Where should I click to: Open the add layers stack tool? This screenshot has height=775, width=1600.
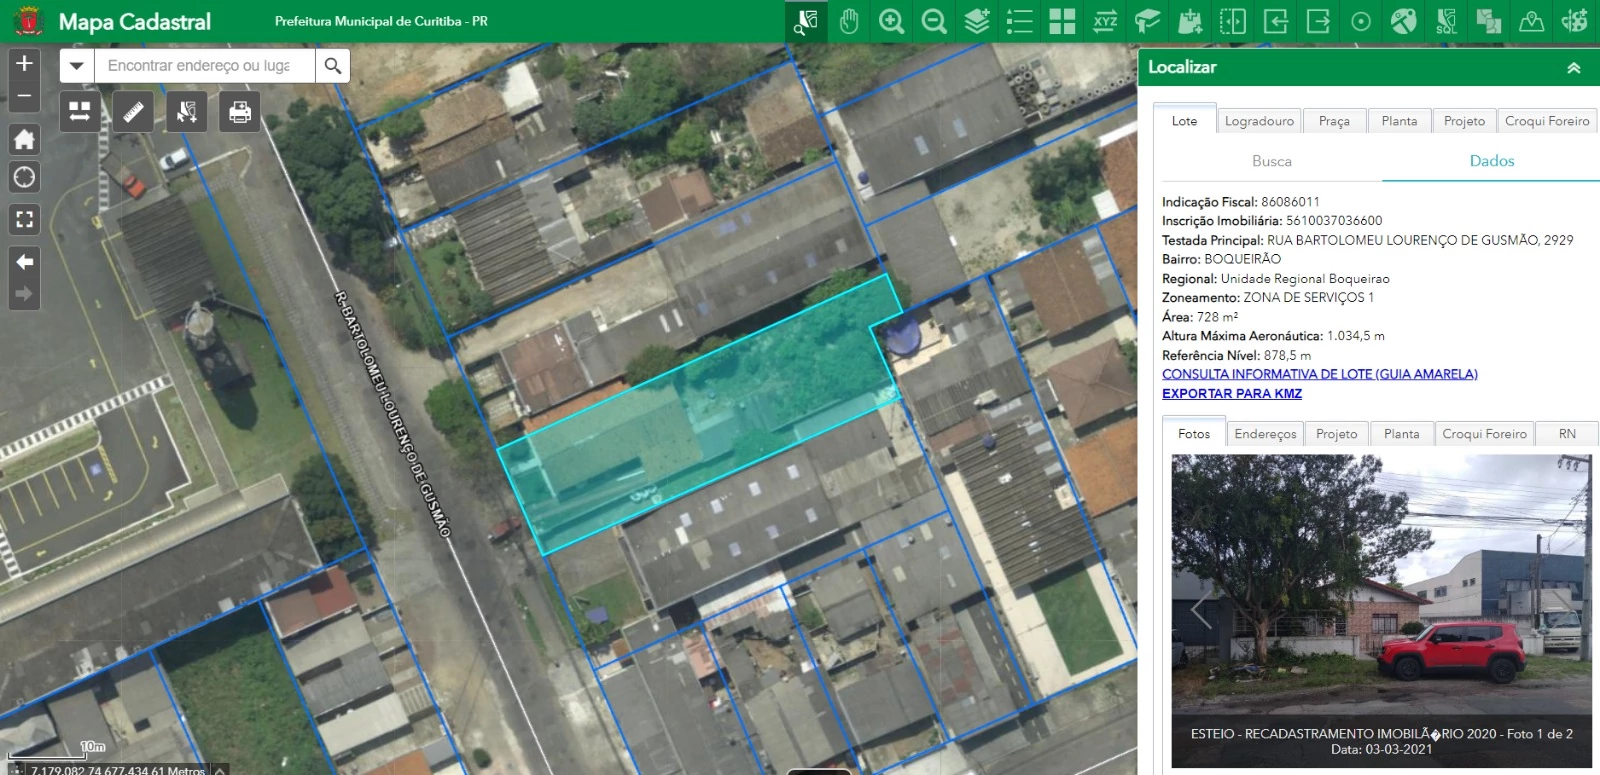[x=977, y=21]
